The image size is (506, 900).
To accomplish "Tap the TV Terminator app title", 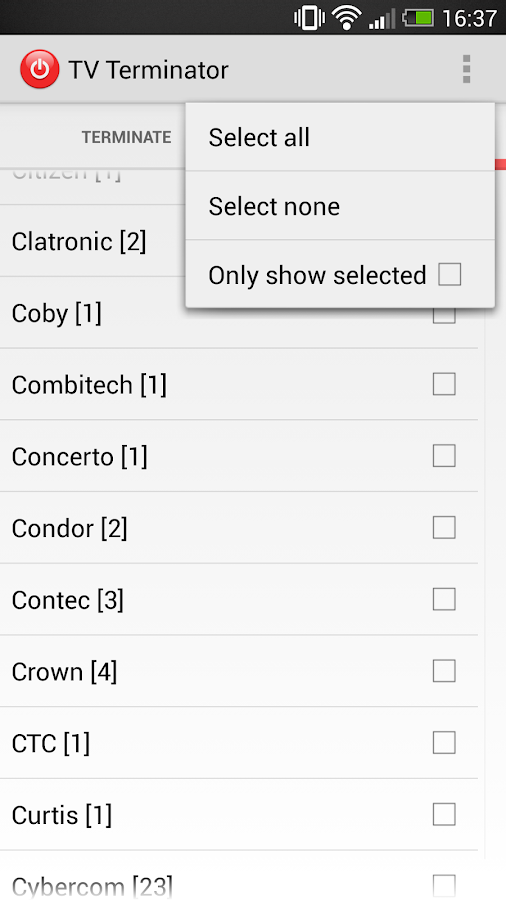I will [148, 70].
